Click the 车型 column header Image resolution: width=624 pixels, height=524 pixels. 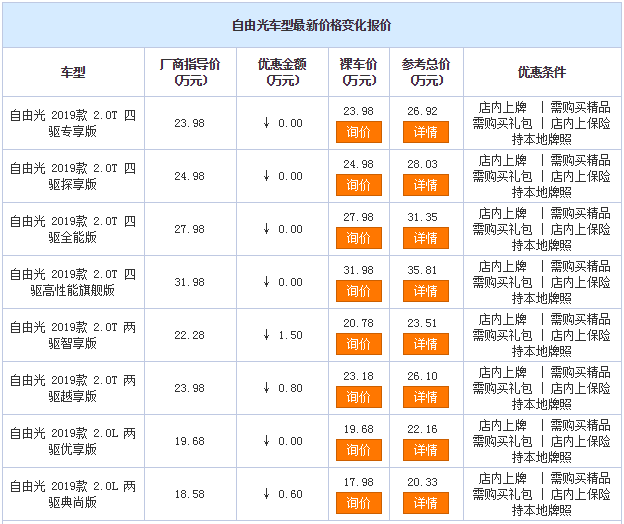[x=73, y=72]
